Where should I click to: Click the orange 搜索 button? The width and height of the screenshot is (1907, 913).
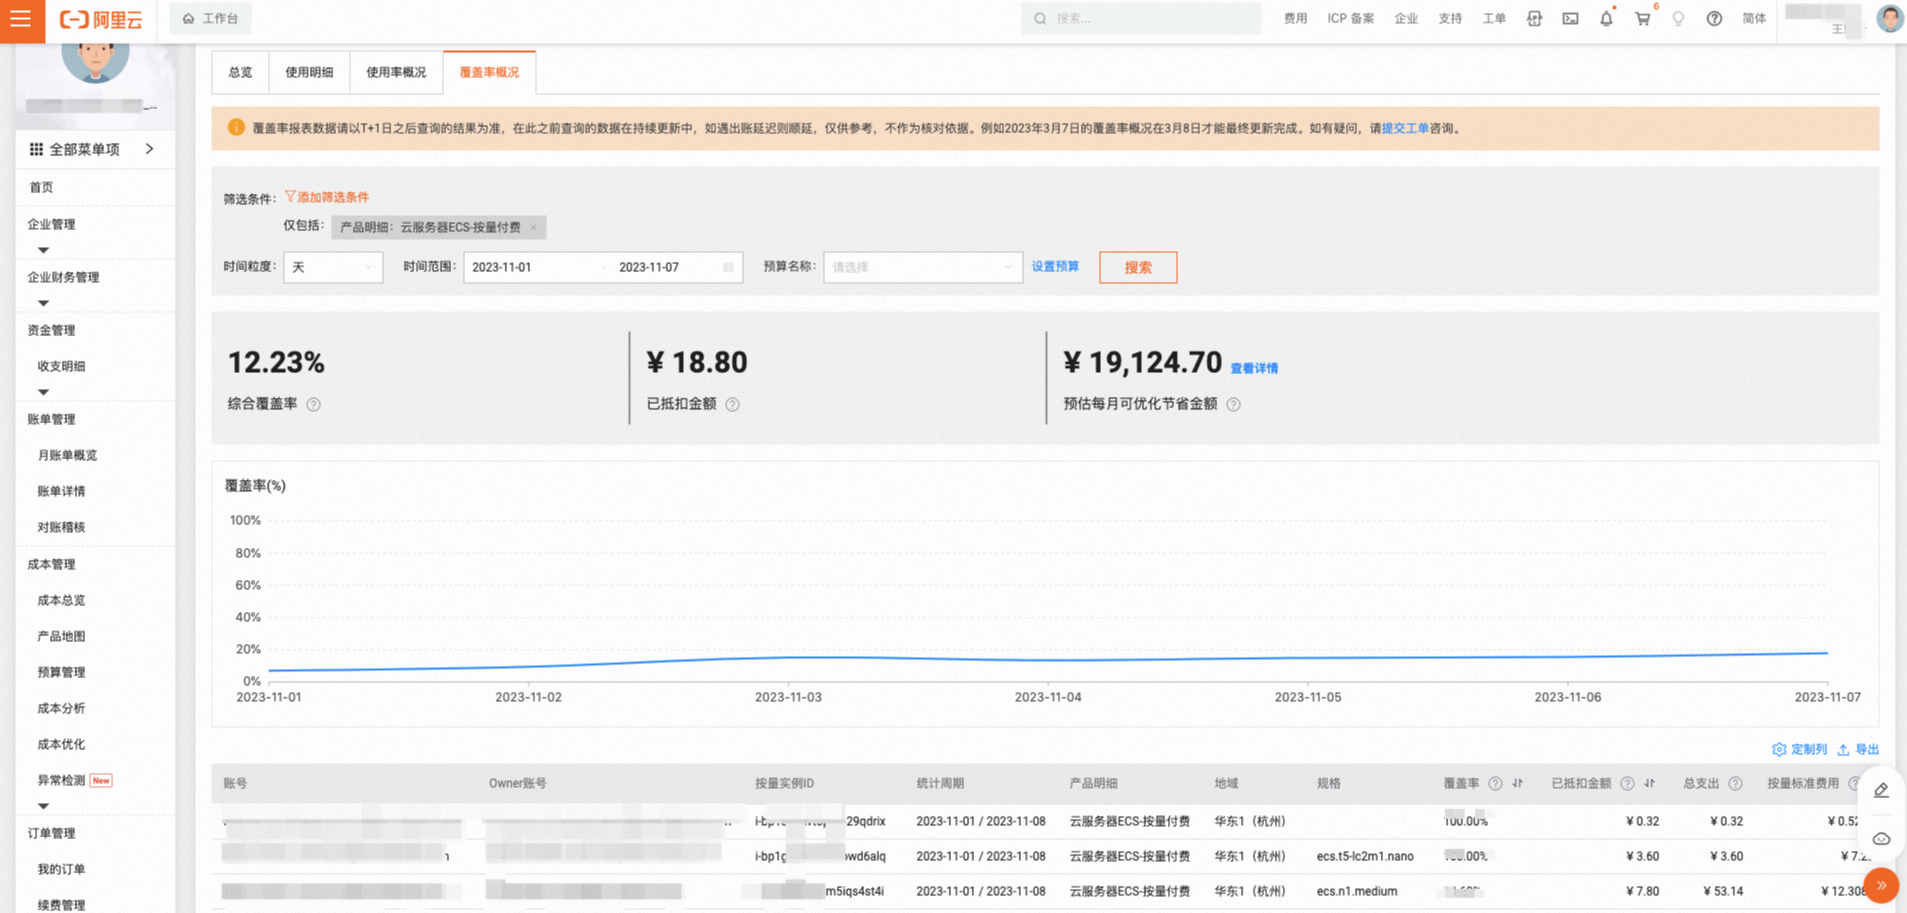1138,267
